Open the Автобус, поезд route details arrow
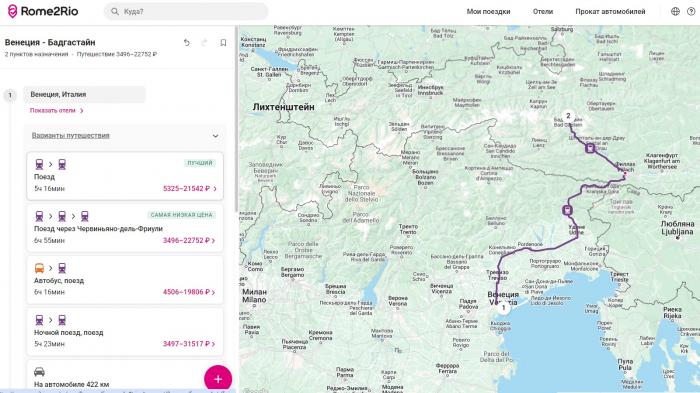 213,292
